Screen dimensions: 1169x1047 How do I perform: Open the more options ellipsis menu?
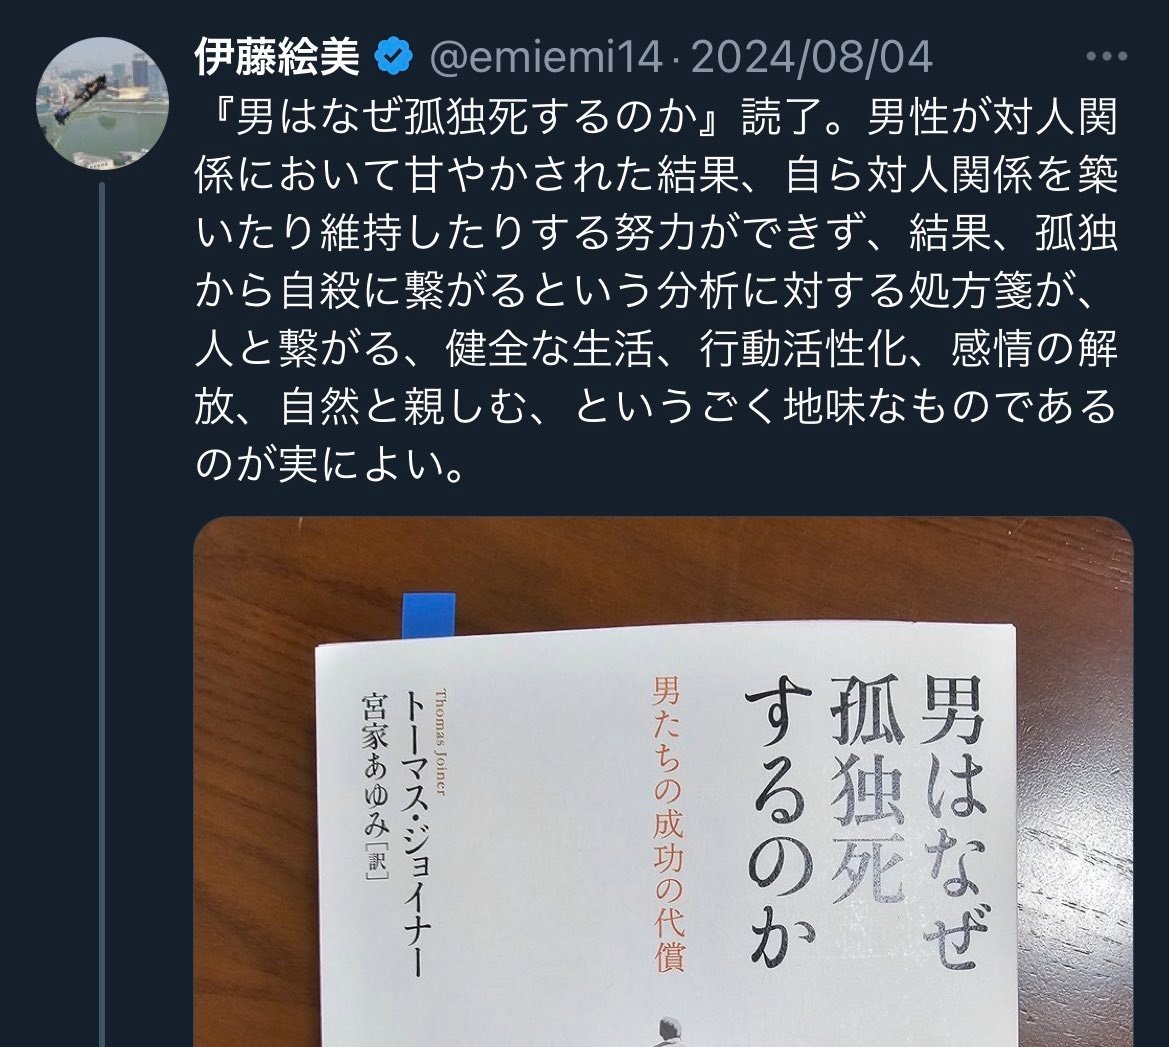tap(1106, 56)
